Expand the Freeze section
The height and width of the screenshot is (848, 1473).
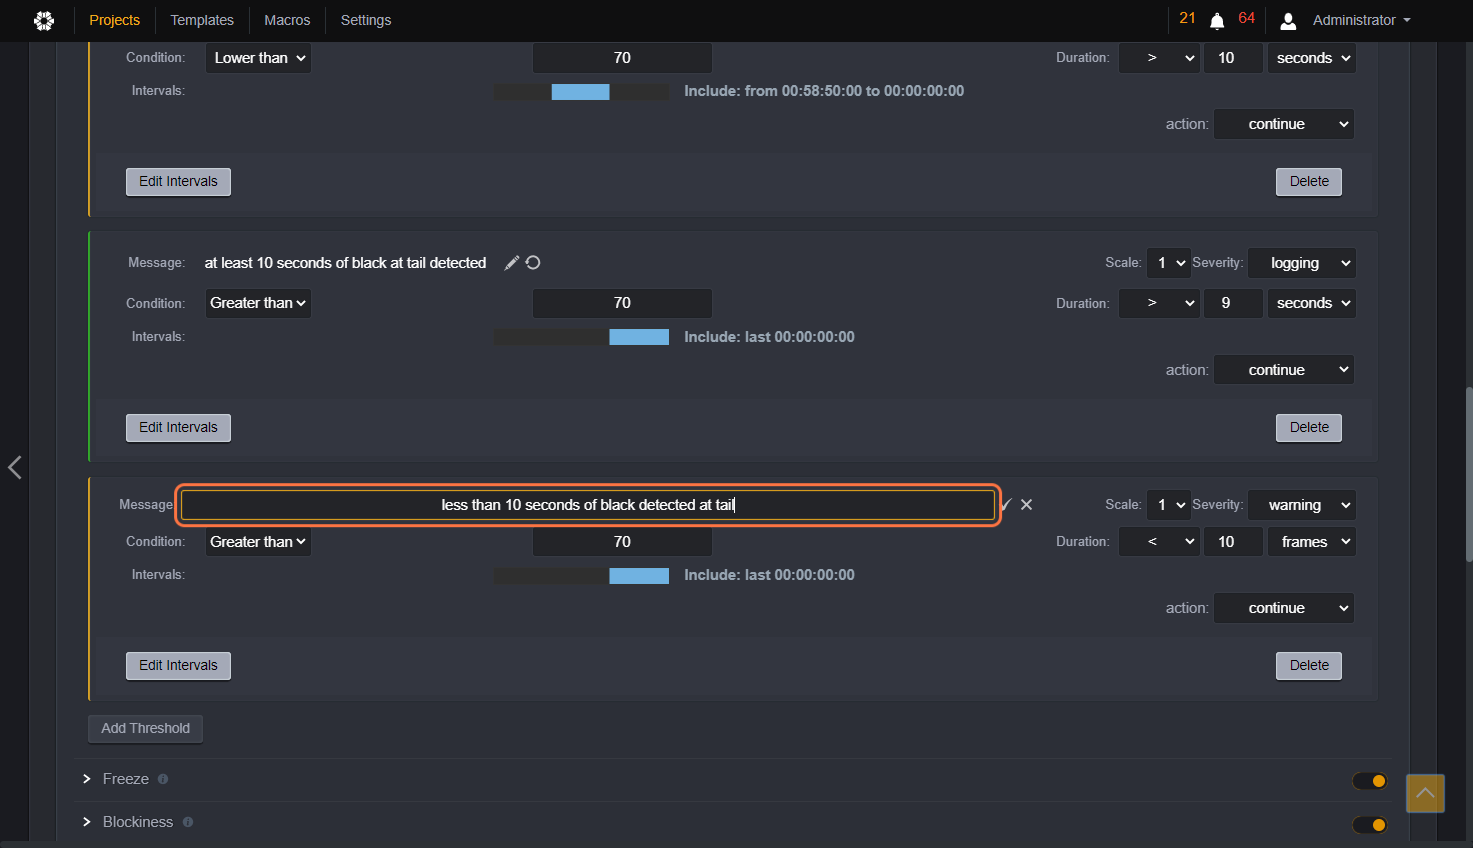pyautogui.click(x=87, y=779)
